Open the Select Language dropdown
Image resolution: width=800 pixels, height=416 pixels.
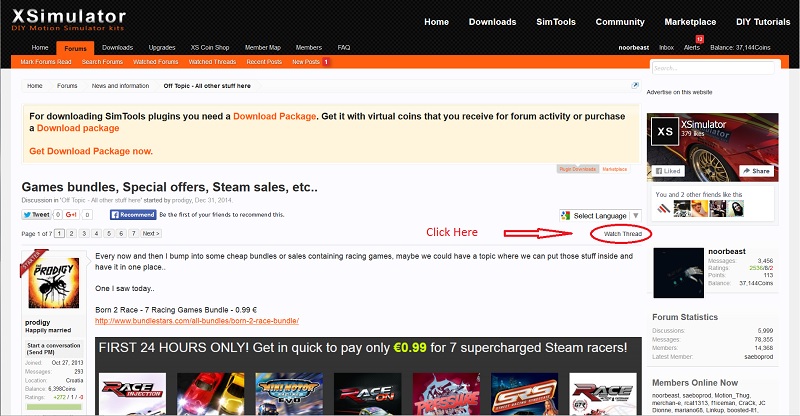[600, 216]
